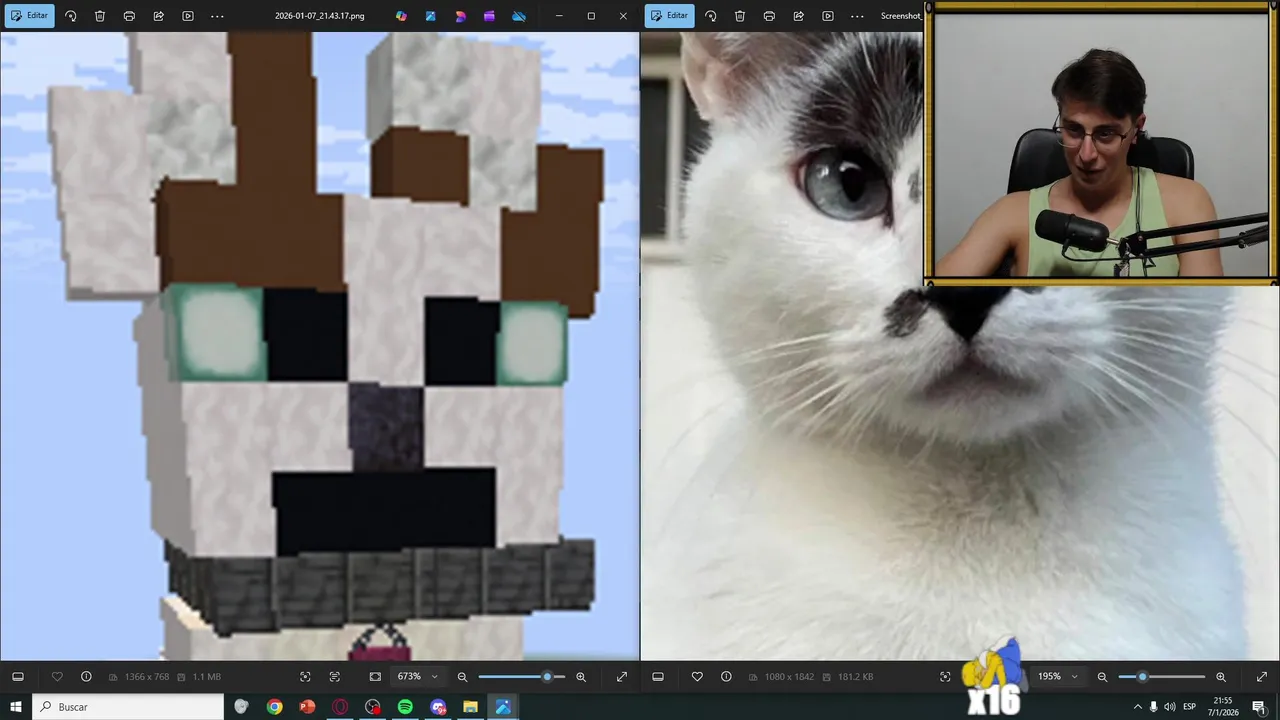
Task: Open PowerPoint from the taskbar
Action: point(307,707)
